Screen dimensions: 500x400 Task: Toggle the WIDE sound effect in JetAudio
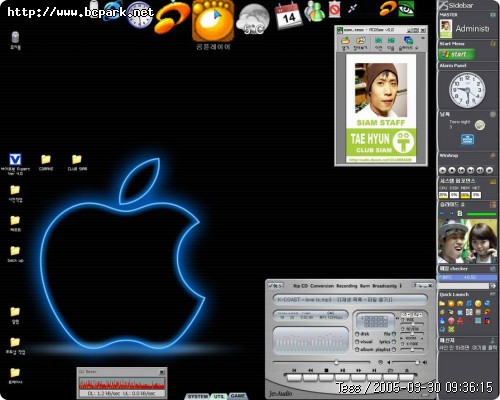pyautogui.click(x=403, y=320)
